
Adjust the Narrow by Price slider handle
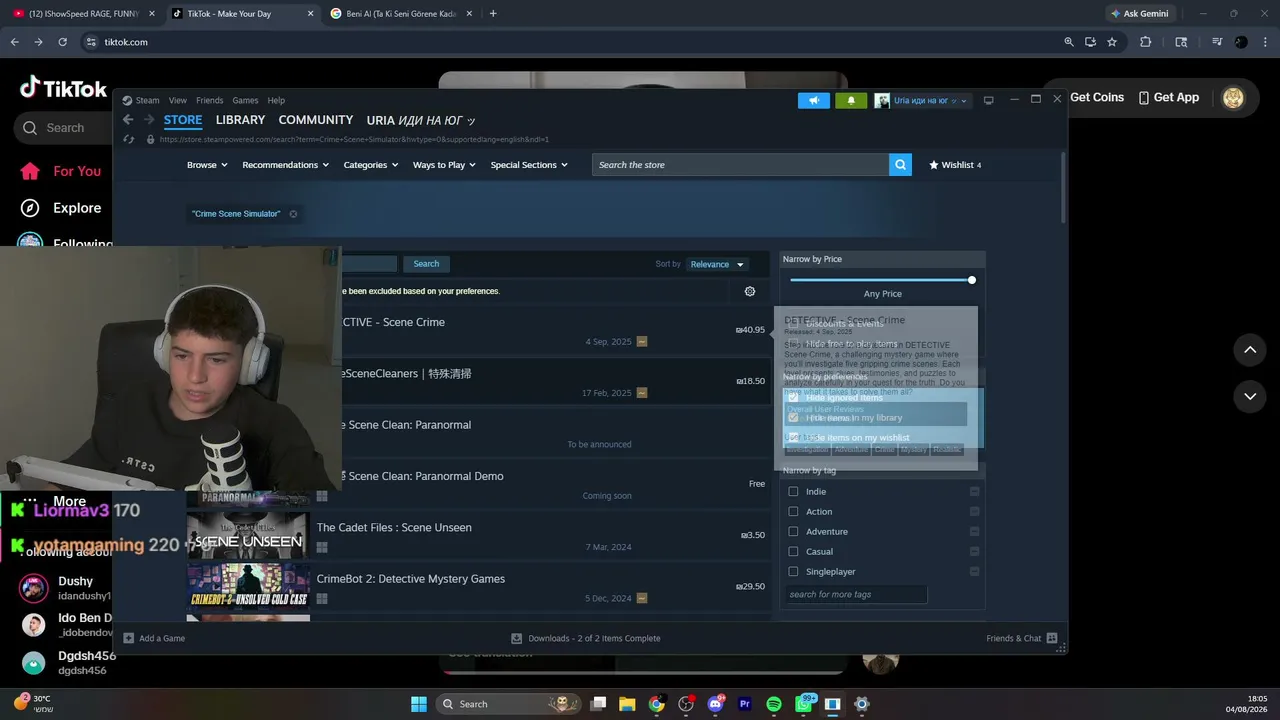[x=972, y=280]
